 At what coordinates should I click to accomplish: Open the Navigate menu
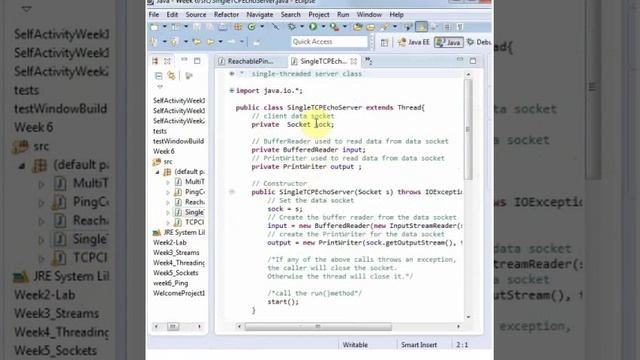point(260,15)
